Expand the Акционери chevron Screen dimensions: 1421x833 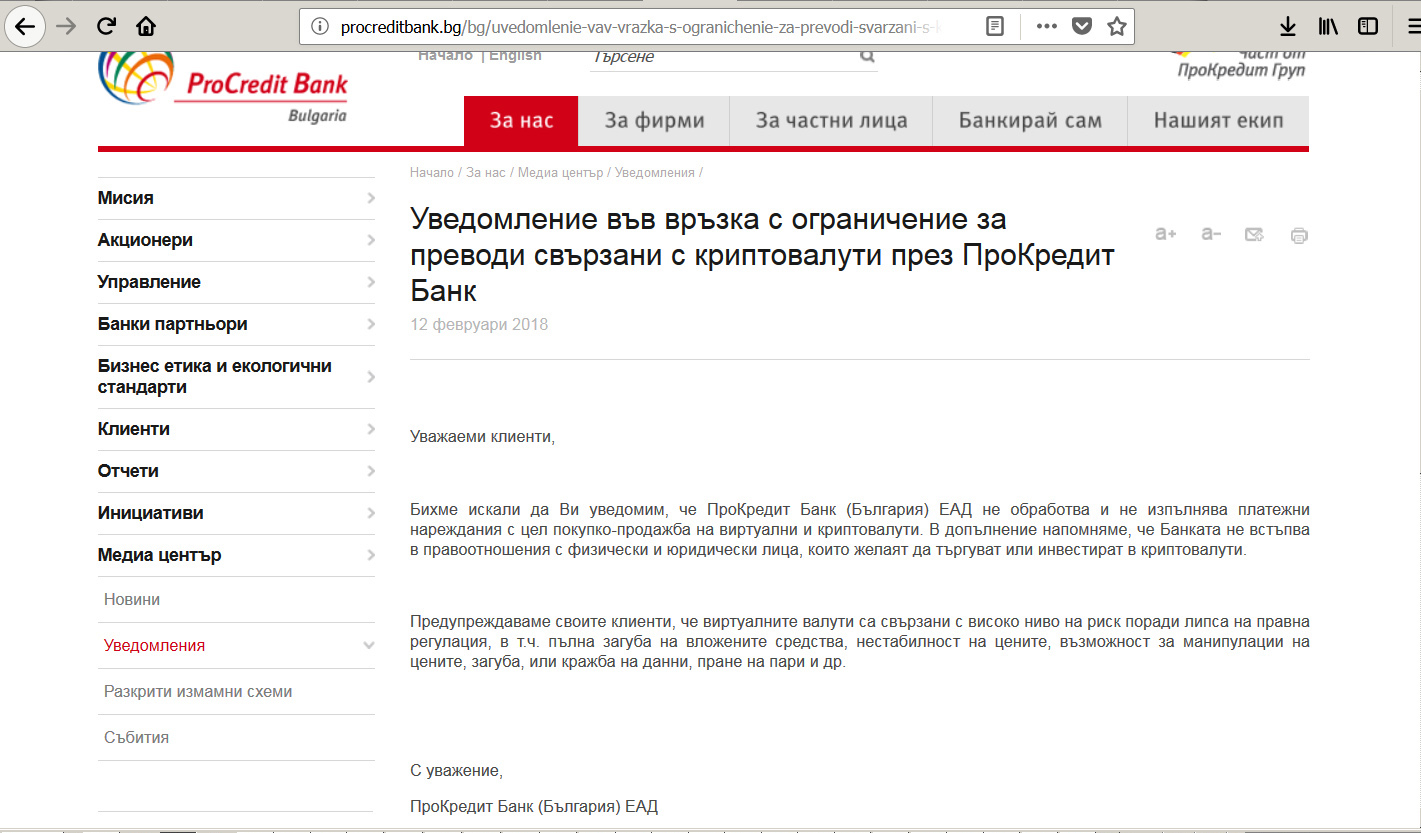coord(371,240)
